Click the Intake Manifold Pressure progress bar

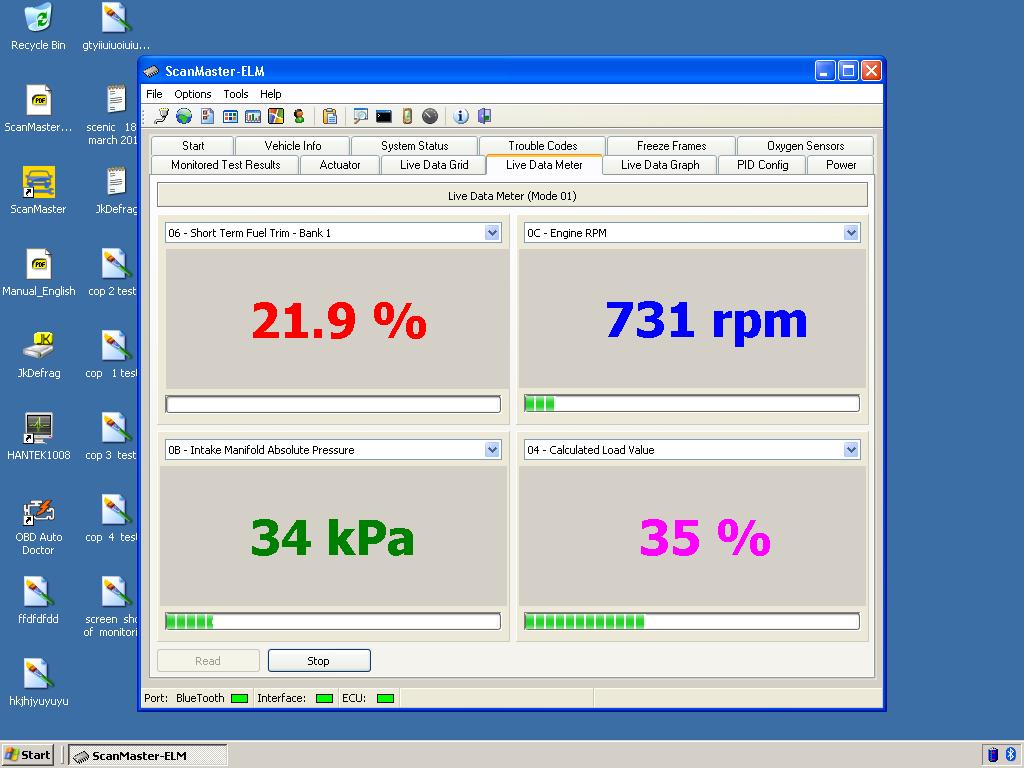[333, 621]
